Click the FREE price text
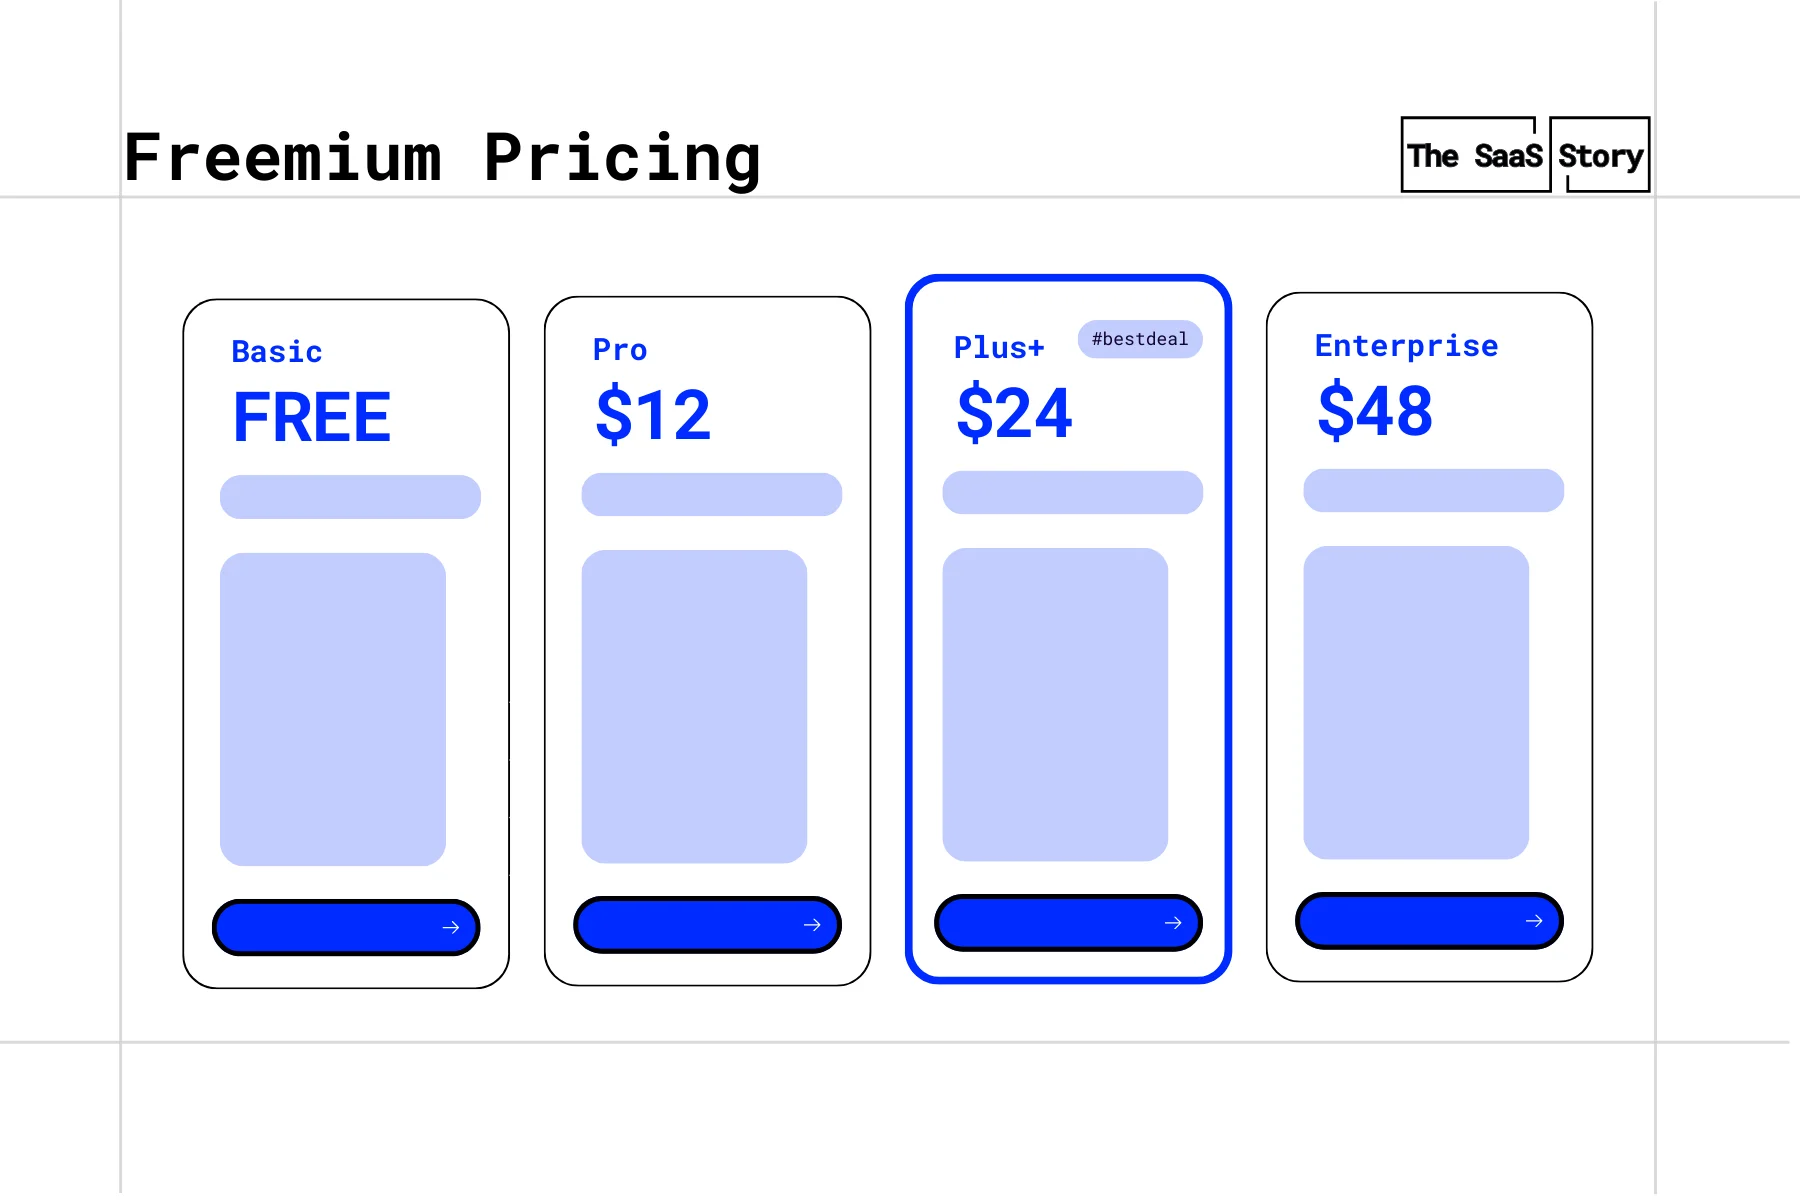Viewport: 1800px width, 1200px height. tap(312, 418)
